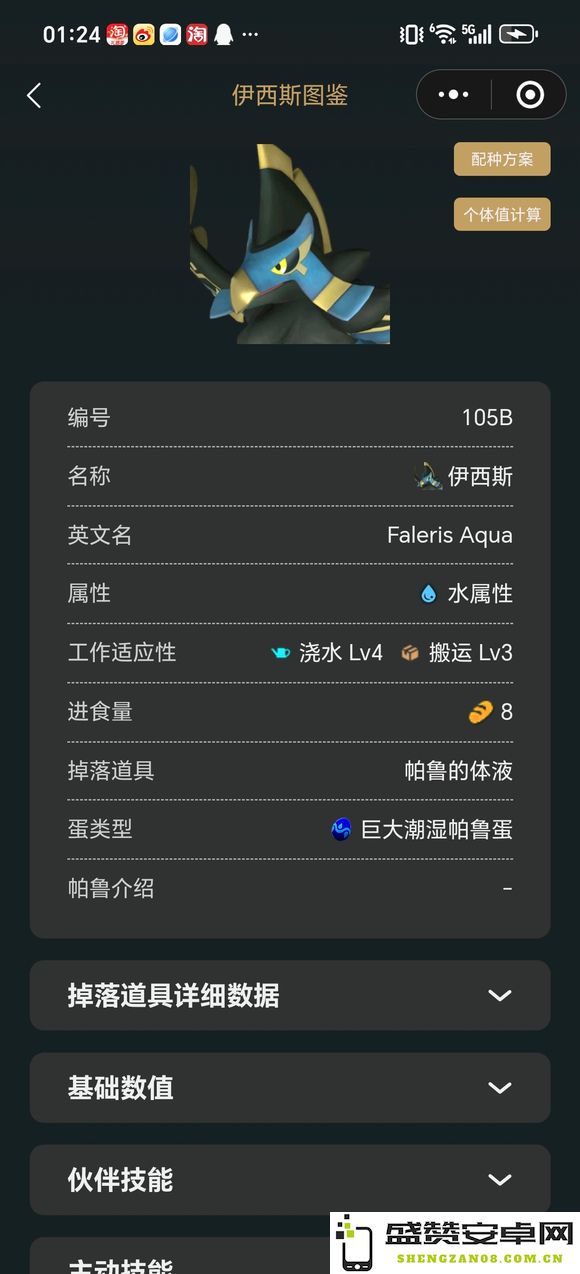Open the 个体值计算 IV calculator button
This screenshot has width=580, height=1274.
(502, 214)
